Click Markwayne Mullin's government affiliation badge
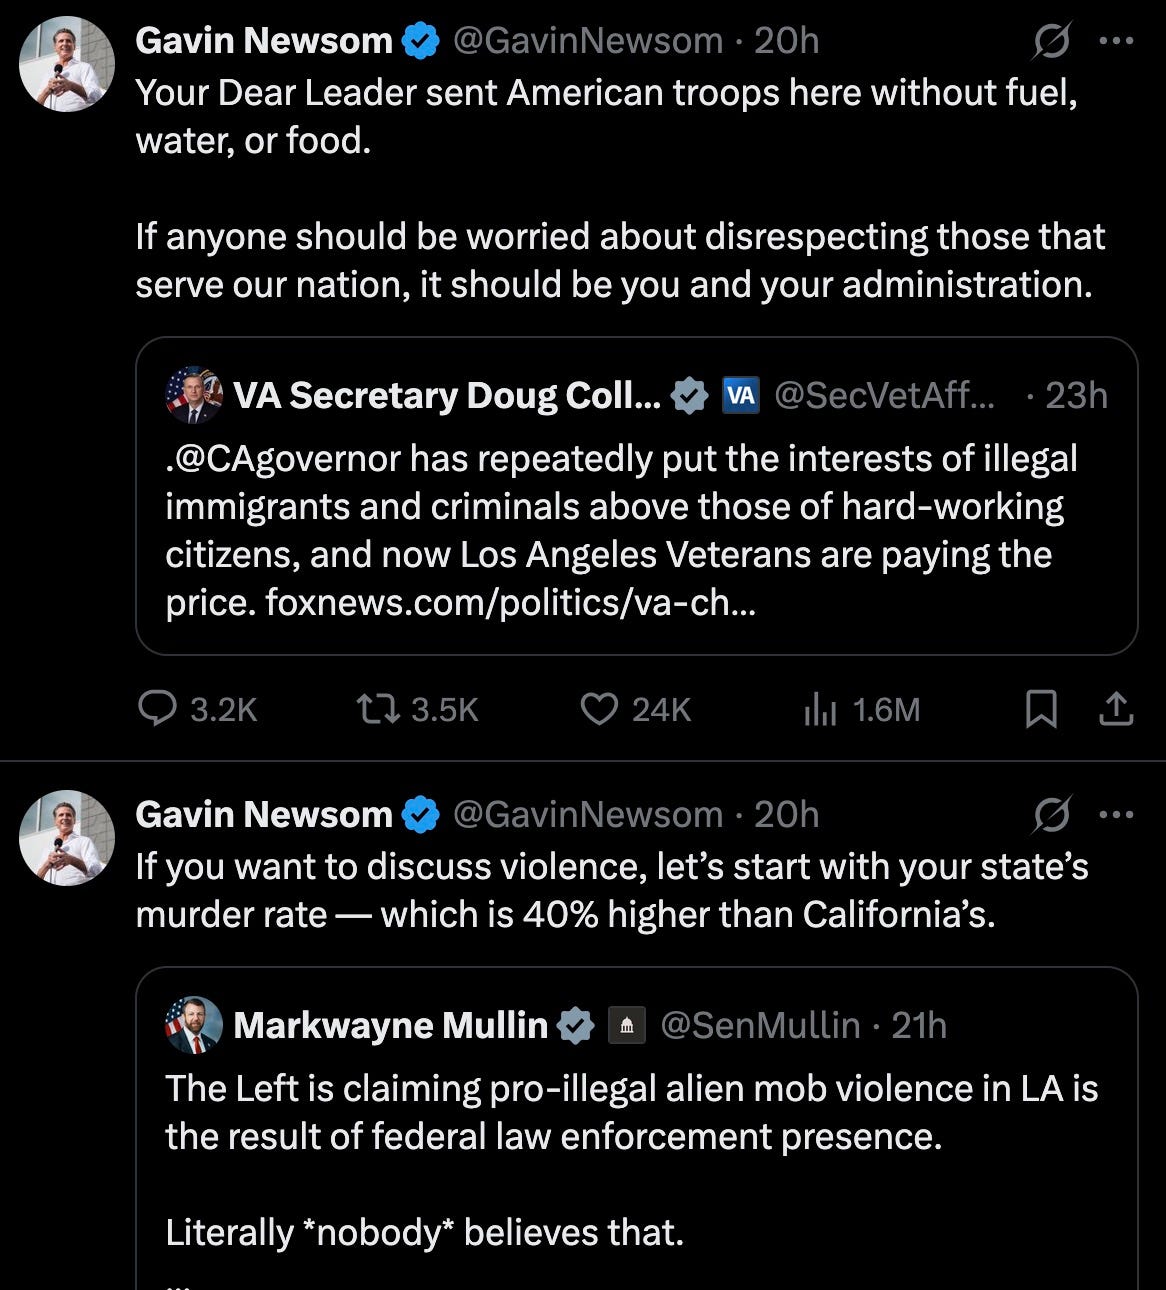Viewport: 1166px width, 1290px height. pyautogui.click(x=627, y=1025)
